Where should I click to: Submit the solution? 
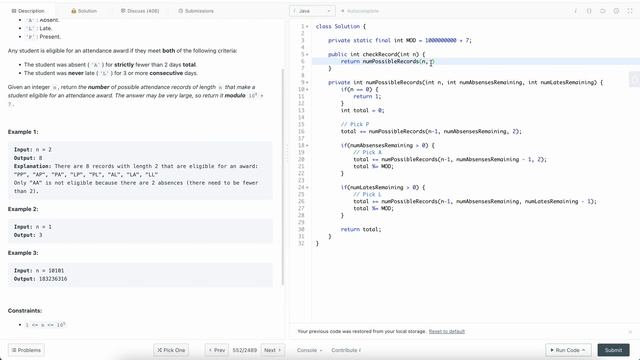(613, 350)
